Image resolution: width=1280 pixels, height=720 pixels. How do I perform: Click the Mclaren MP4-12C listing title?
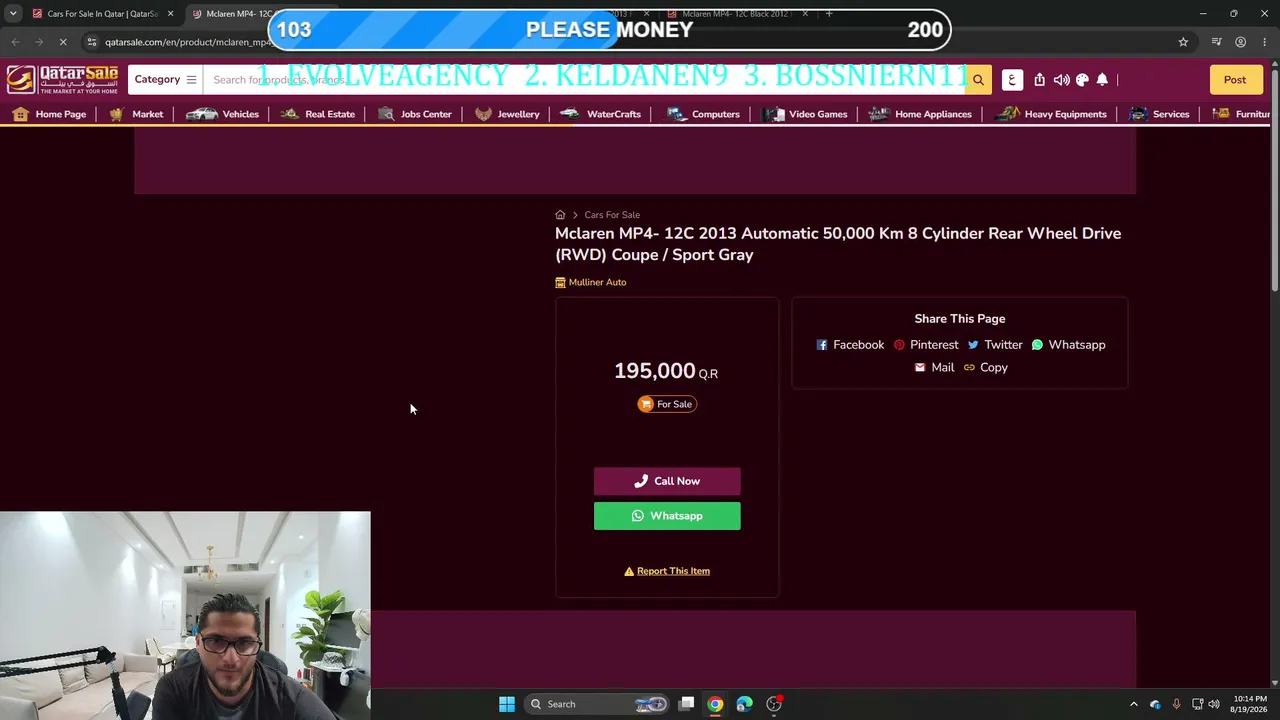click(x=838, y=244)
